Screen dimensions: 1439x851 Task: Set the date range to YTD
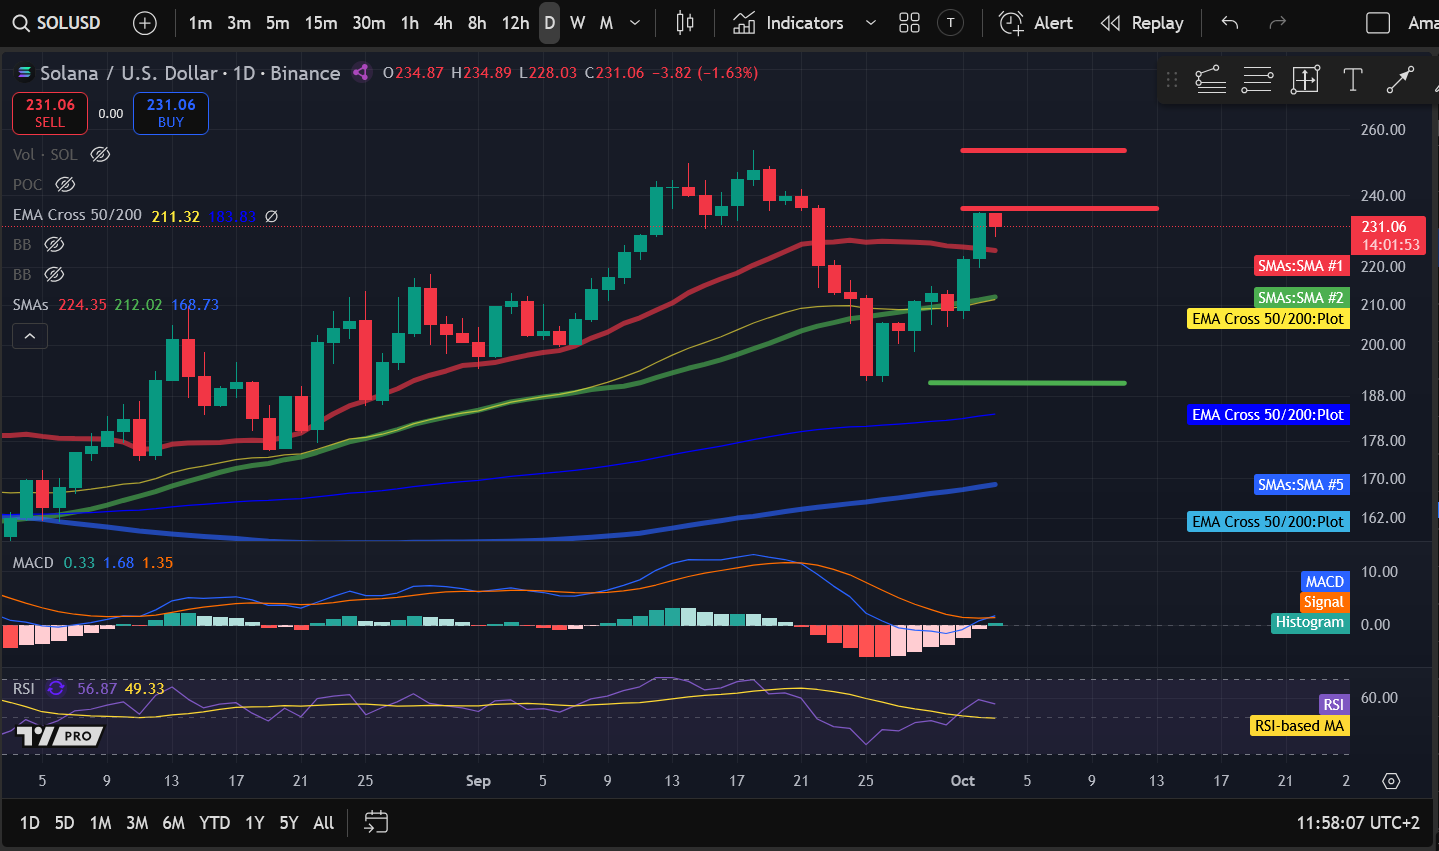coord(214,823)
